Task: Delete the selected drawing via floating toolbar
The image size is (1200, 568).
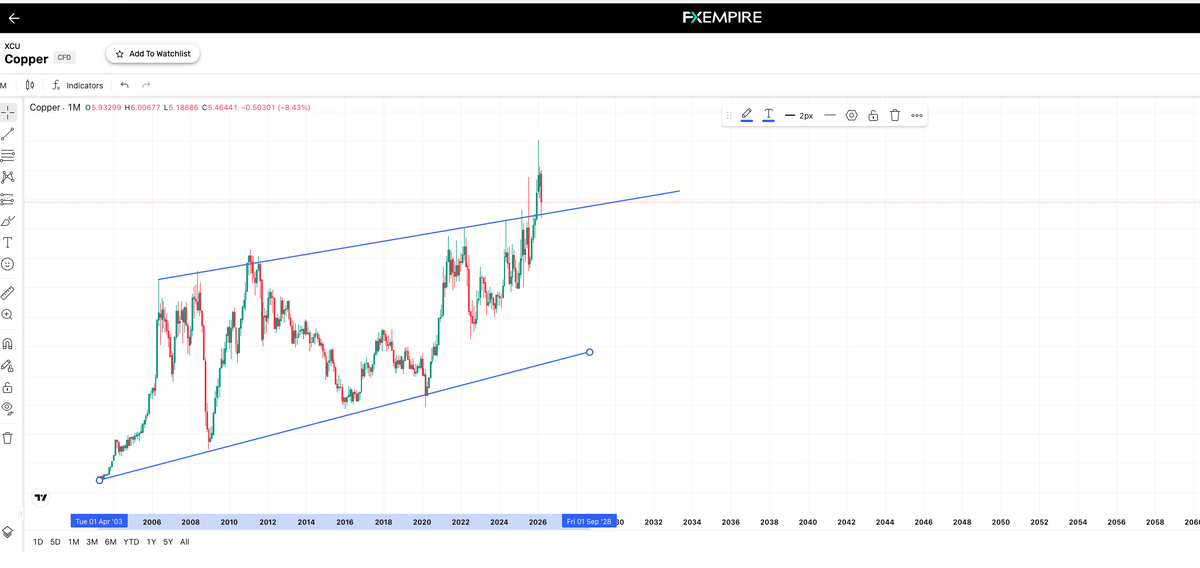Action: coord(895,115)
